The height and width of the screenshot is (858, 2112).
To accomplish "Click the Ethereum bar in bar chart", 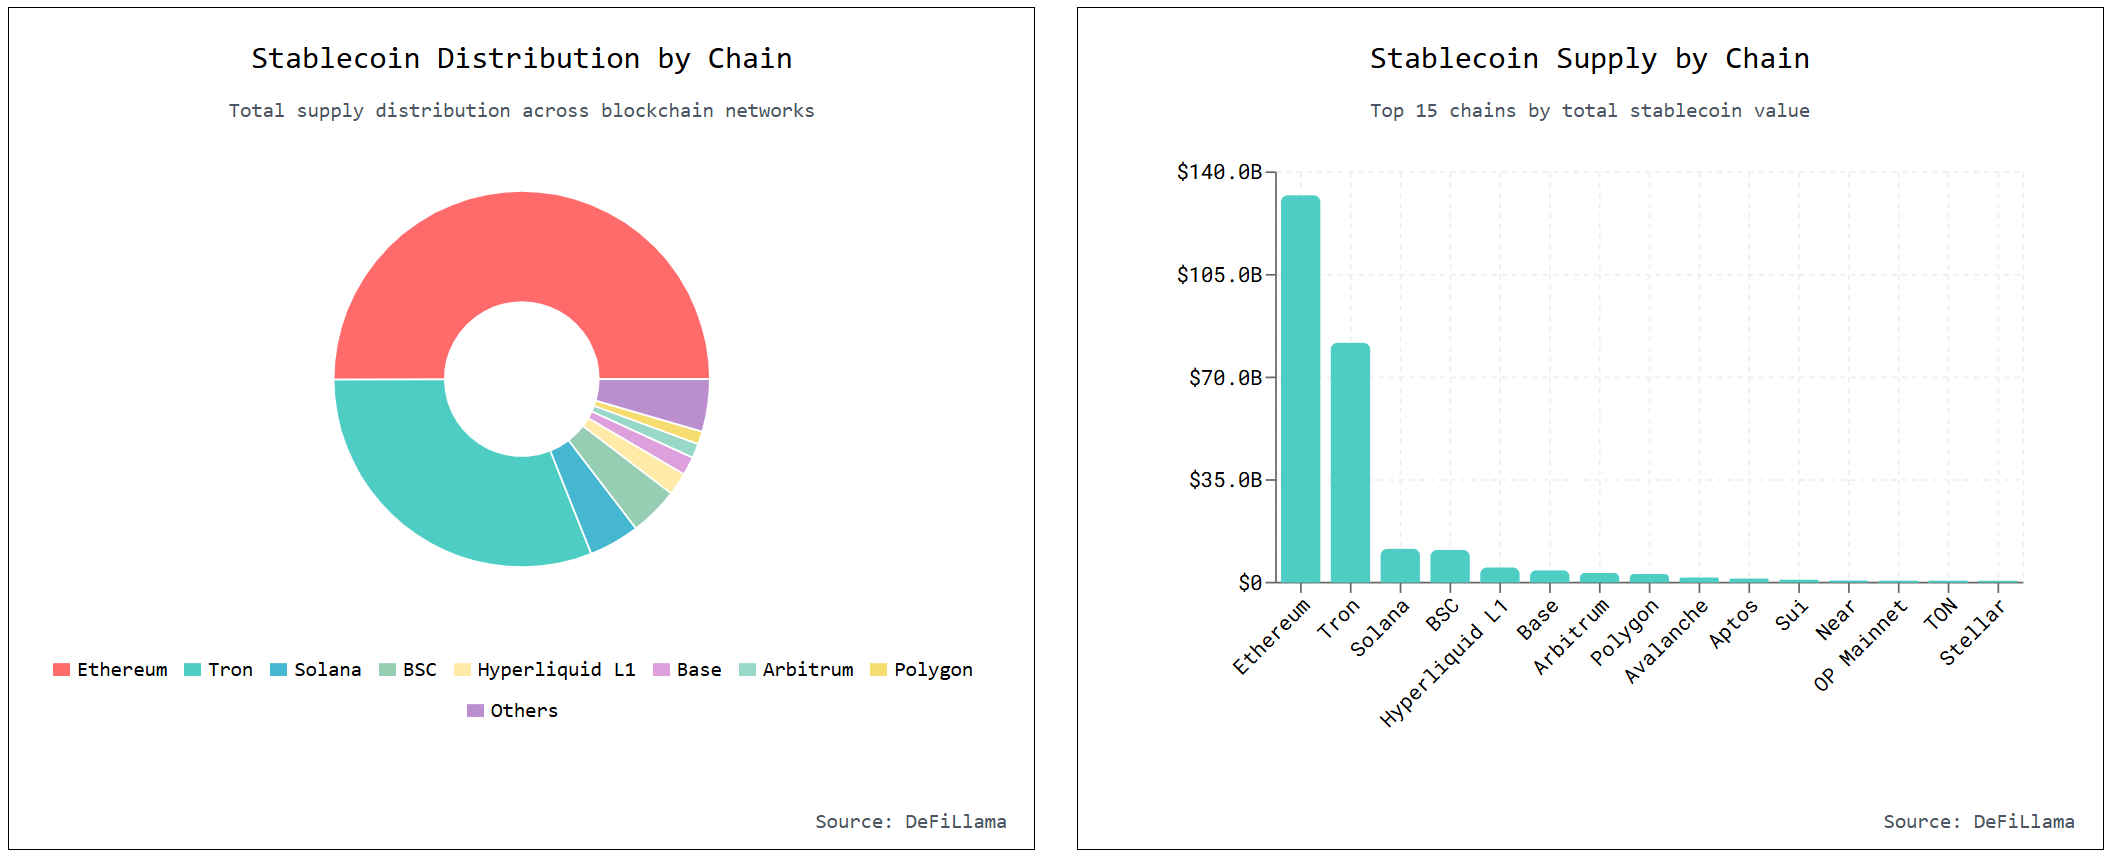I will coord(1300,389).
